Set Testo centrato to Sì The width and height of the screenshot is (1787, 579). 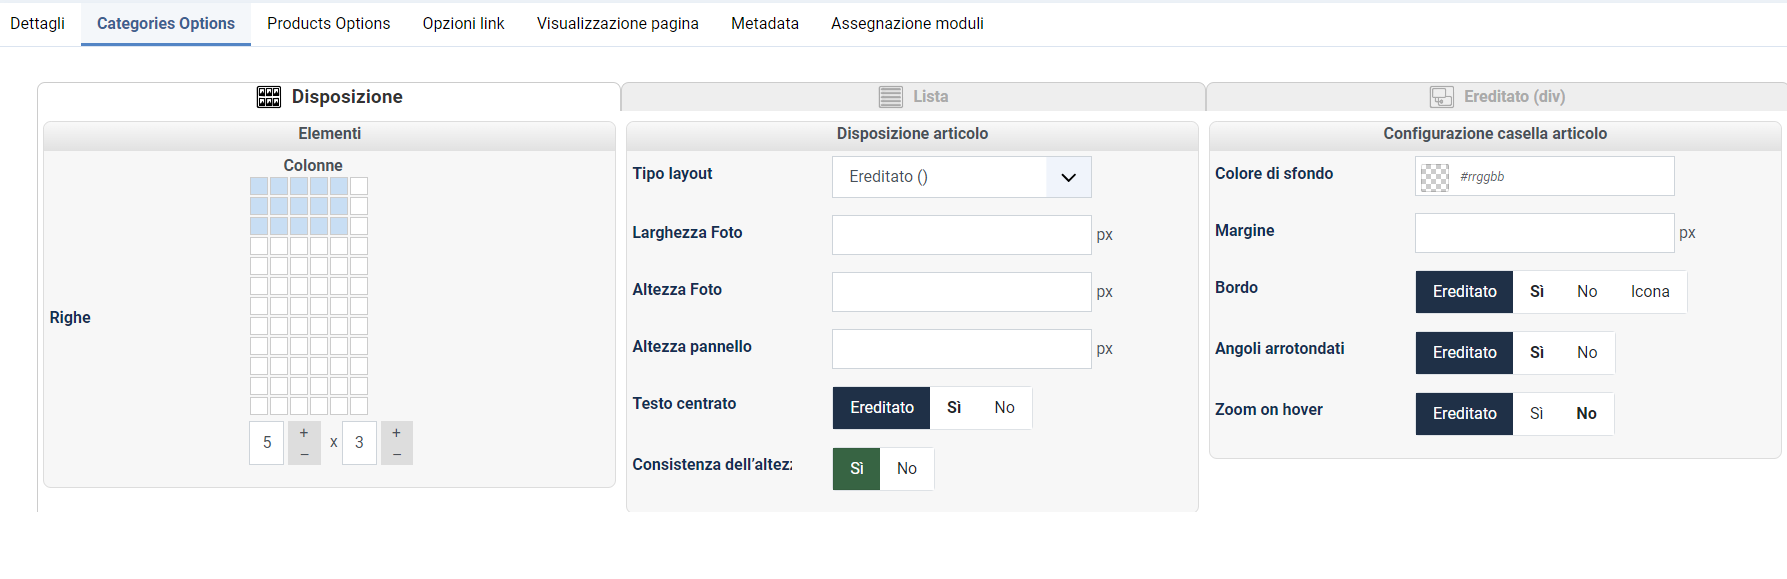tap(954, 408)
